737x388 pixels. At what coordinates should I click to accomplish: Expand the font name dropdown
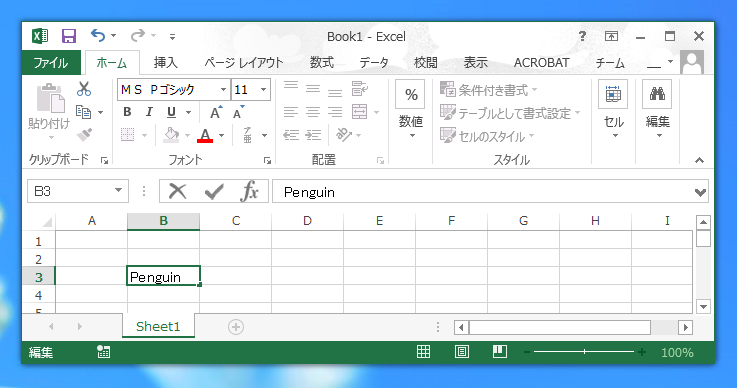point(223,89)
